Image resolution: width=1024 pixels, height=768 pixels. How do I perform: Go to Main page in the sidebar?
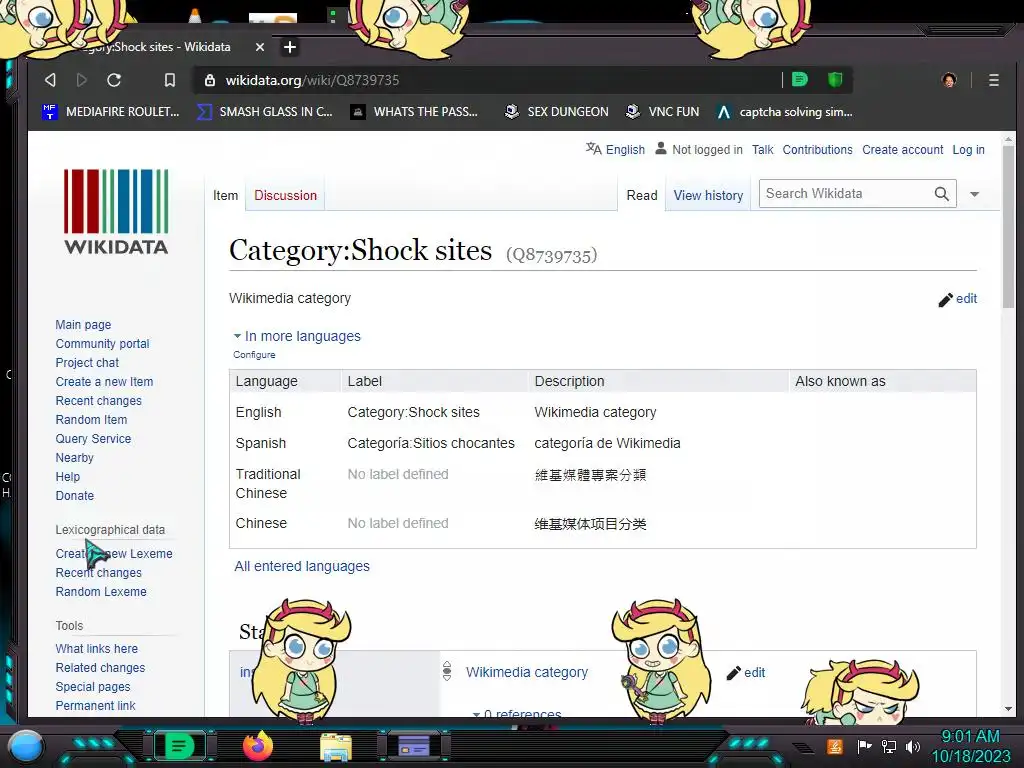83,325
